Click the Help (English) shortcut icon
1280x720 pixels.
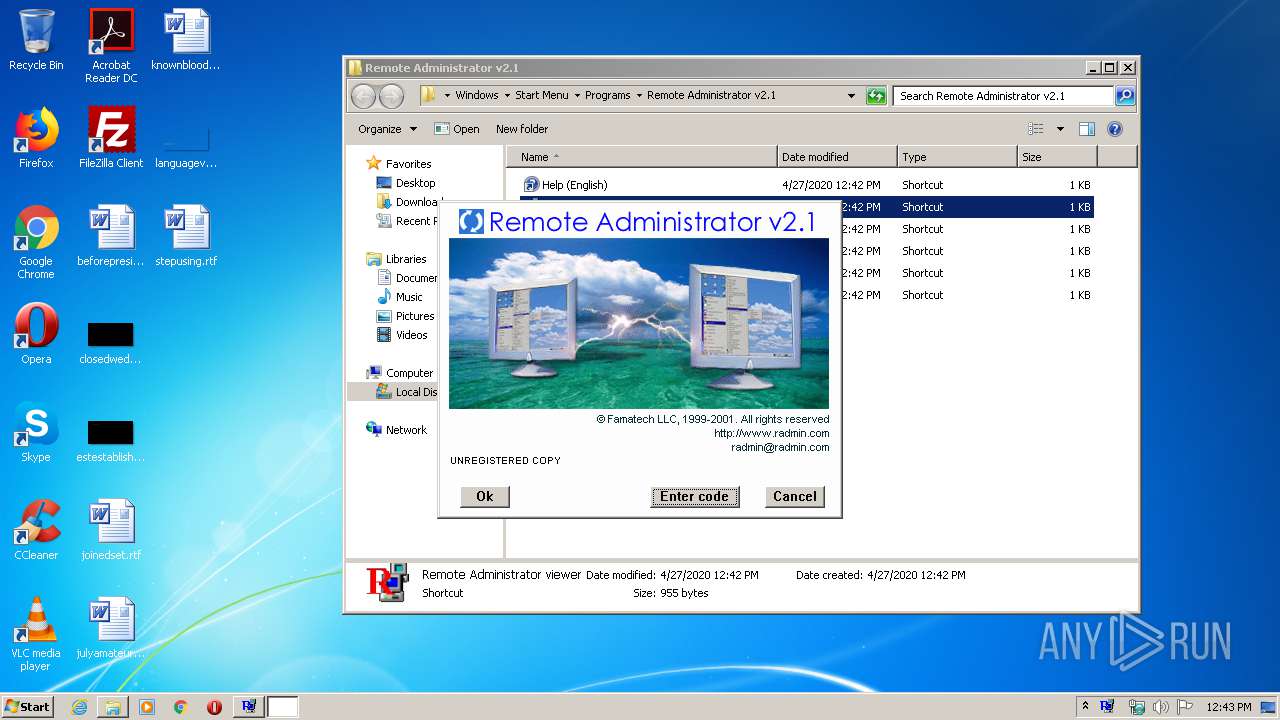(x=531, y=185)
